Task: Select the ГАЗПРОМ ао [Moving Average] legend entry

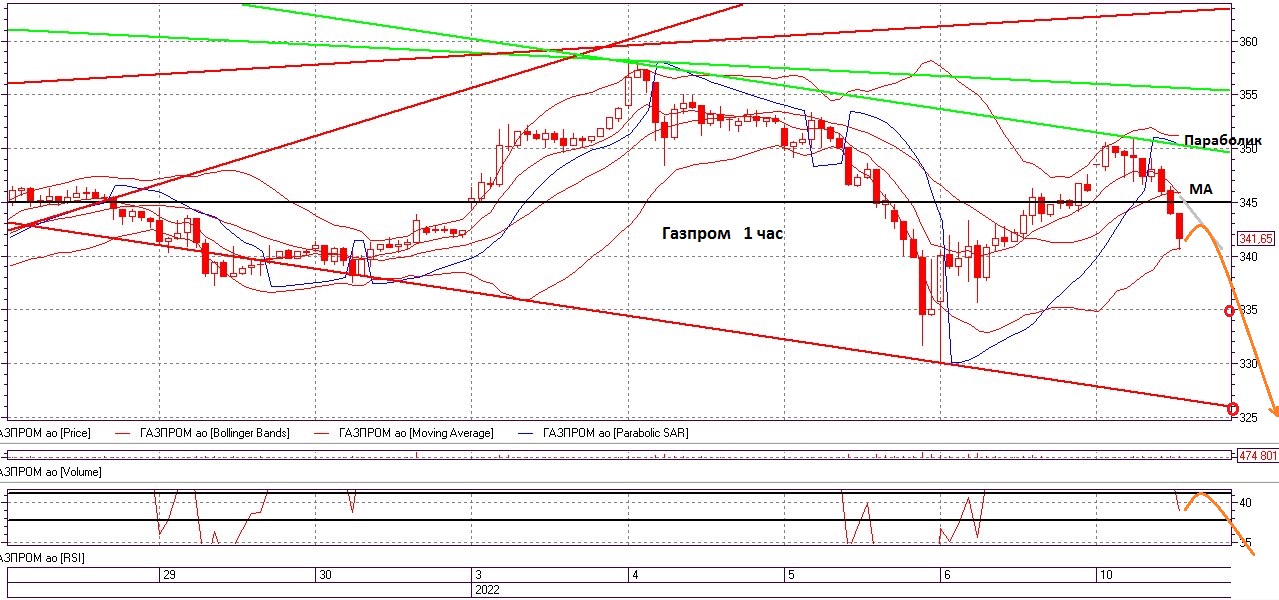Action: [416, 433]
